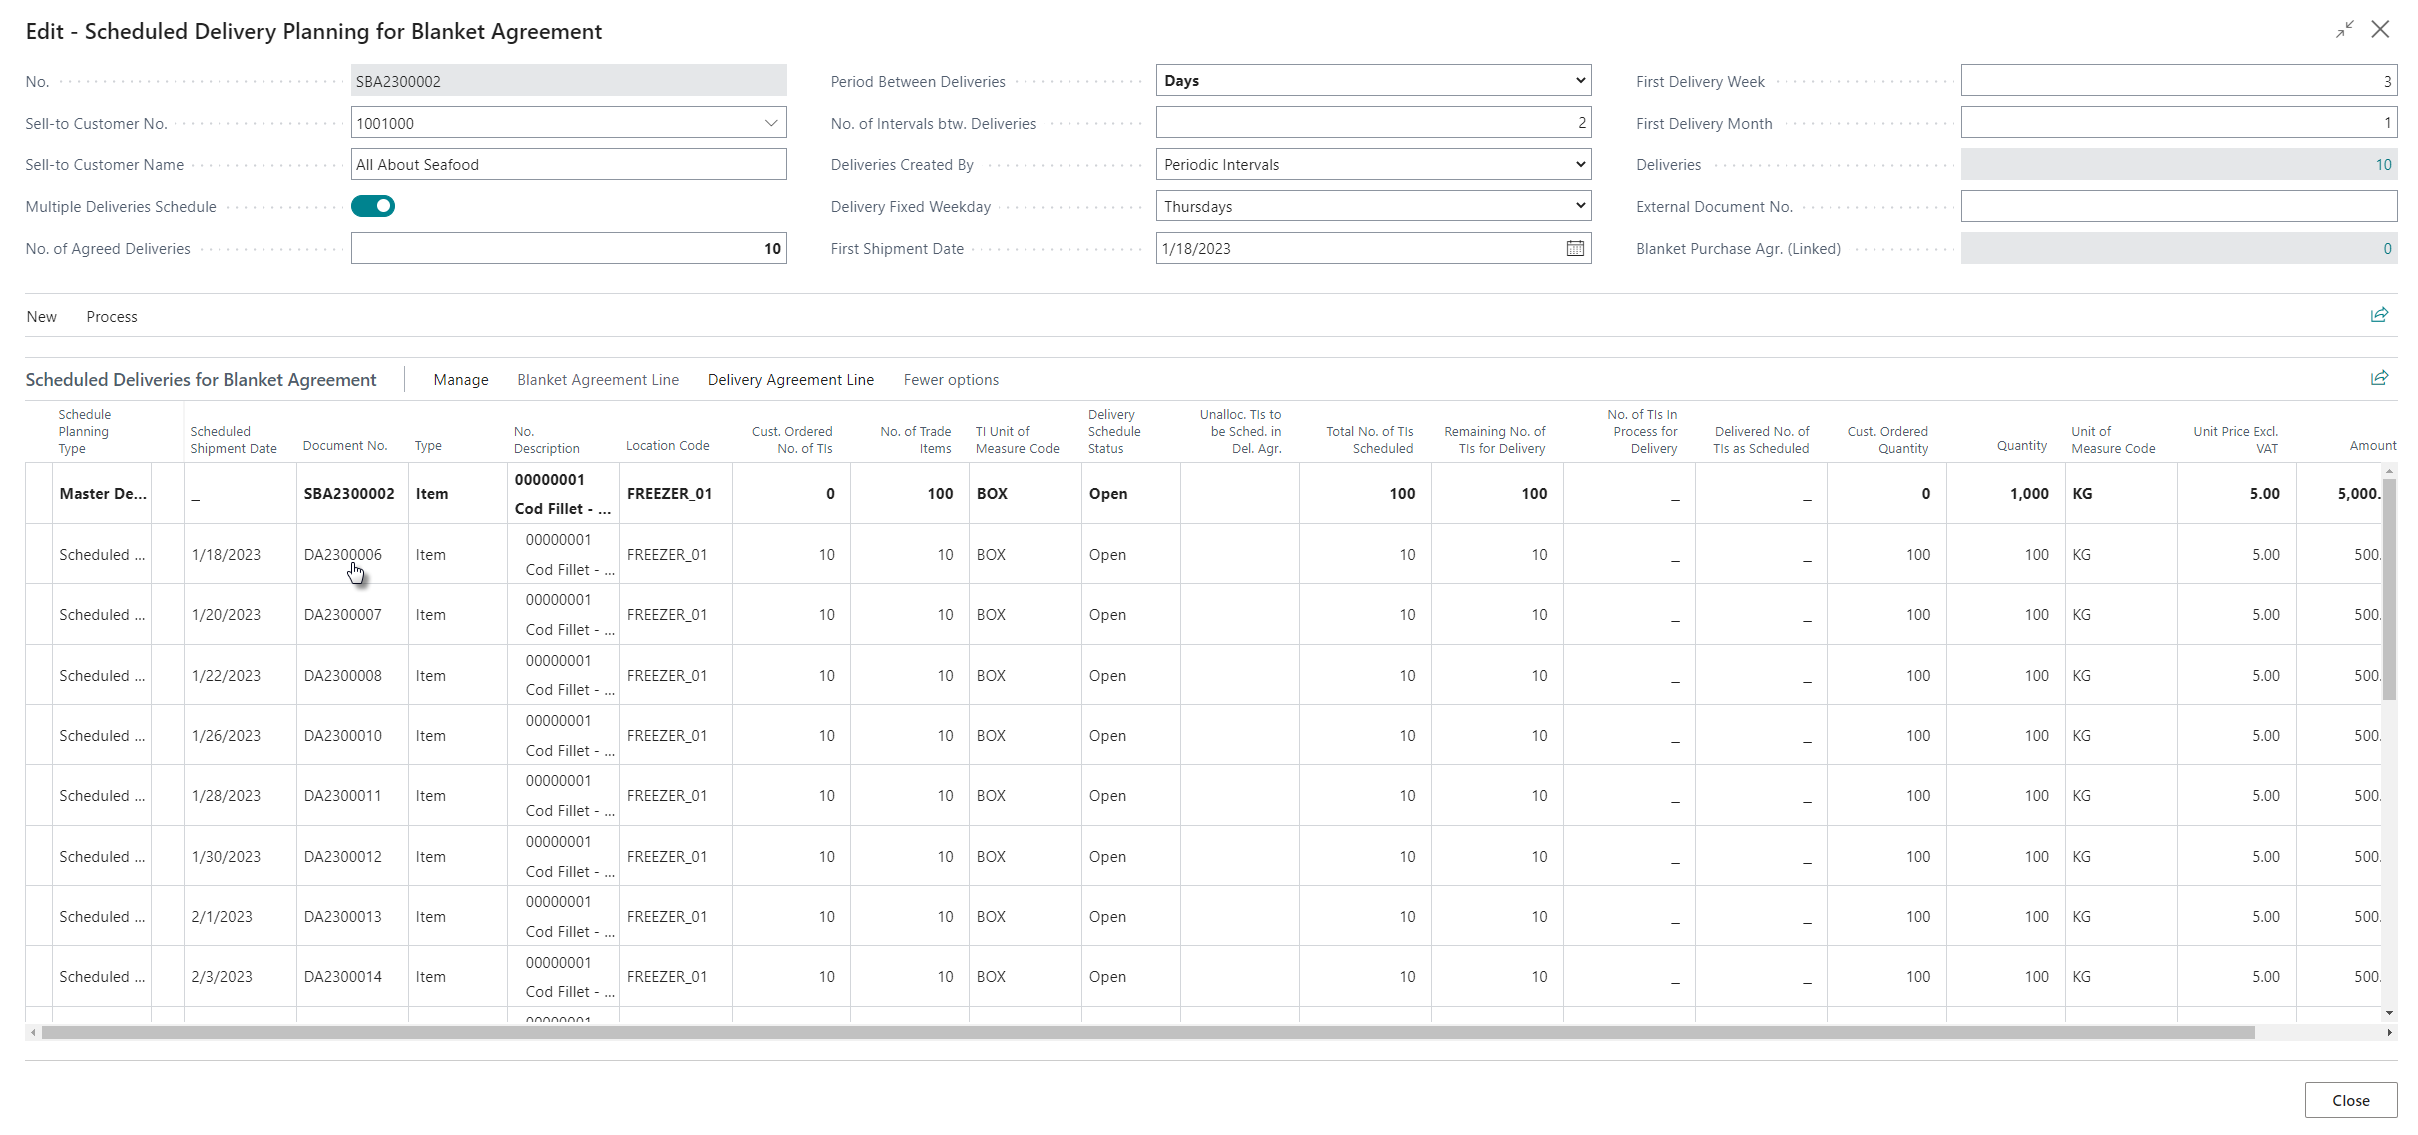Open the Manage menu in deliveries subpage
Screen dimensions: 2418x1135
pos(460,380)
